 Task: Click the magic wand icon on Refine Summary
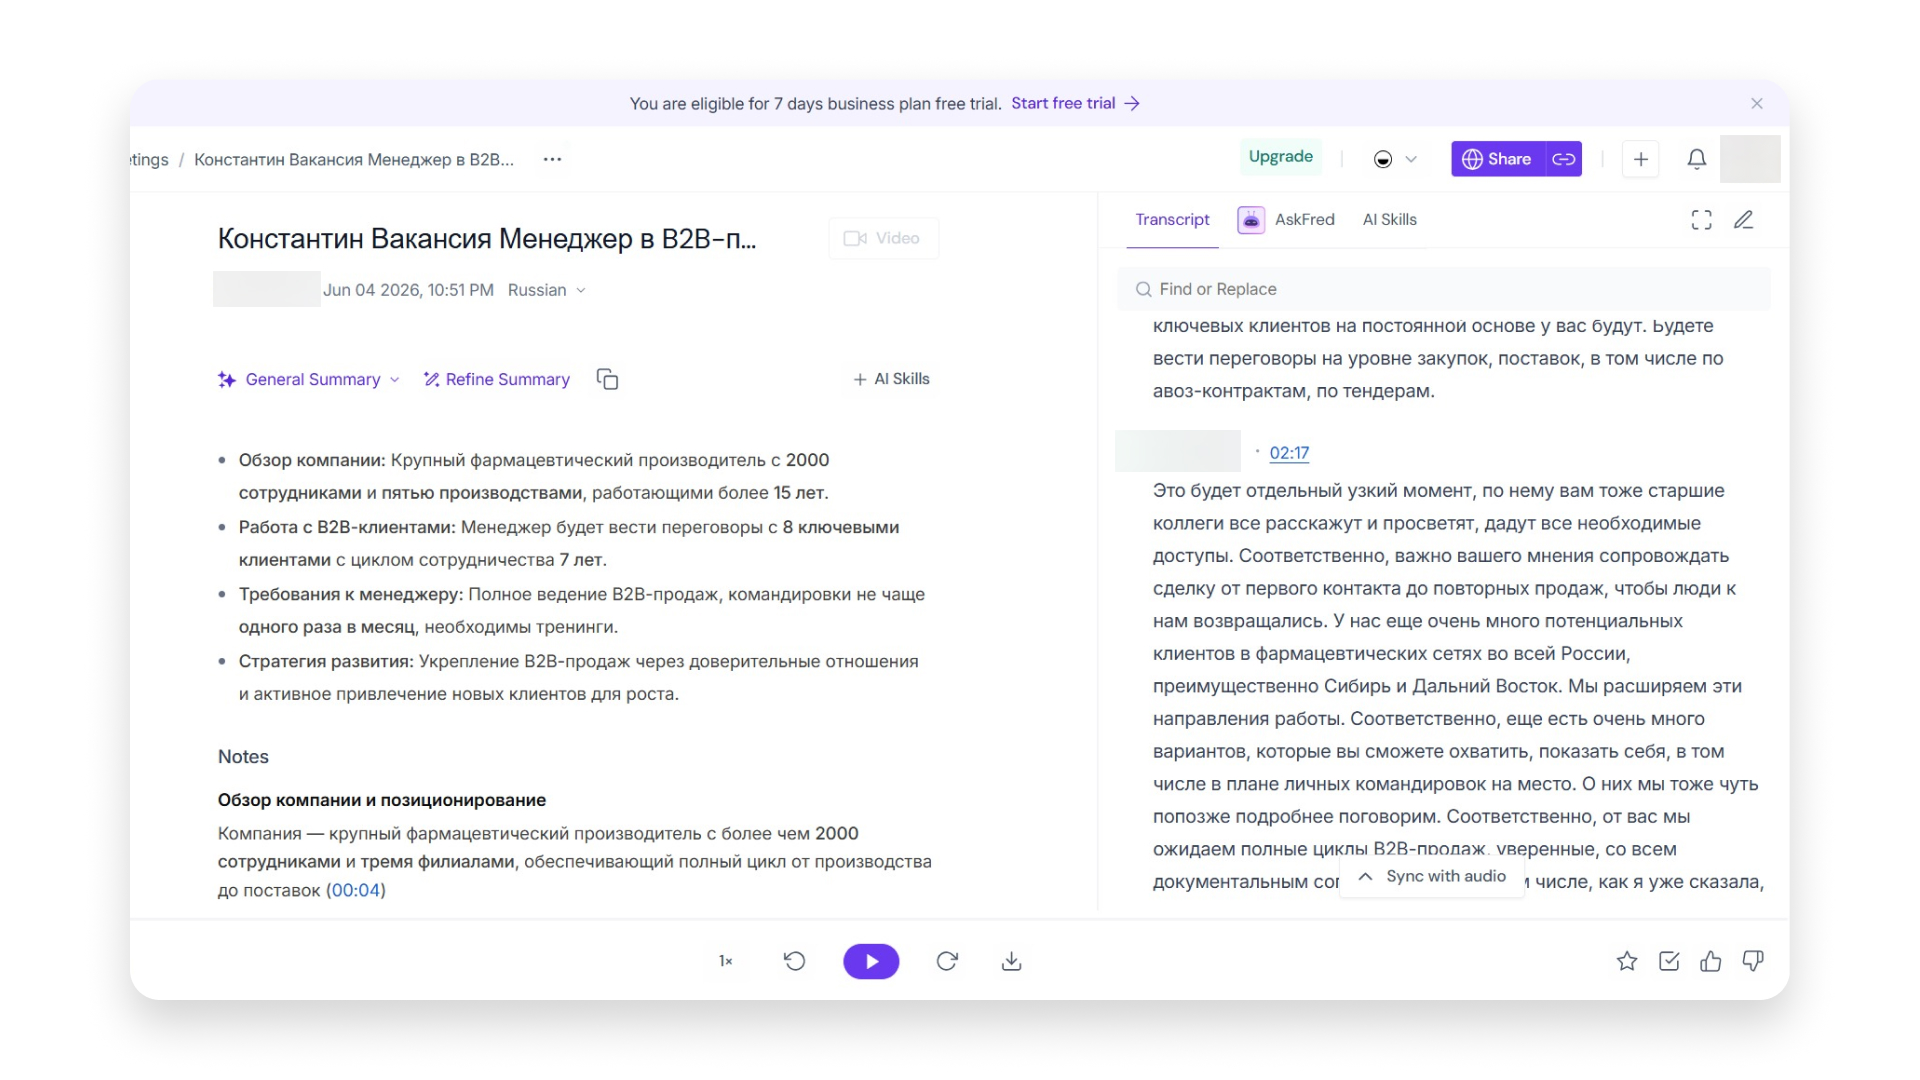(x=432, y=379)
